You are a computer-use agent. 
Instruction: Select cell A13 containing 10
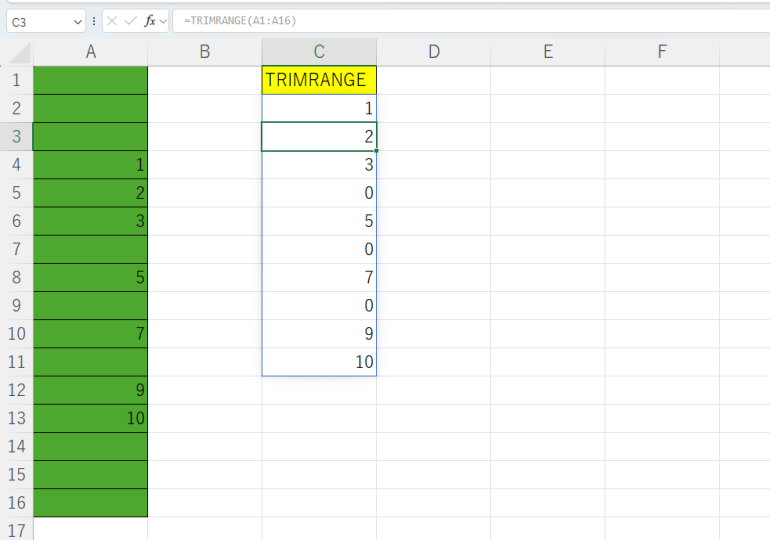[x=90, y=418]
